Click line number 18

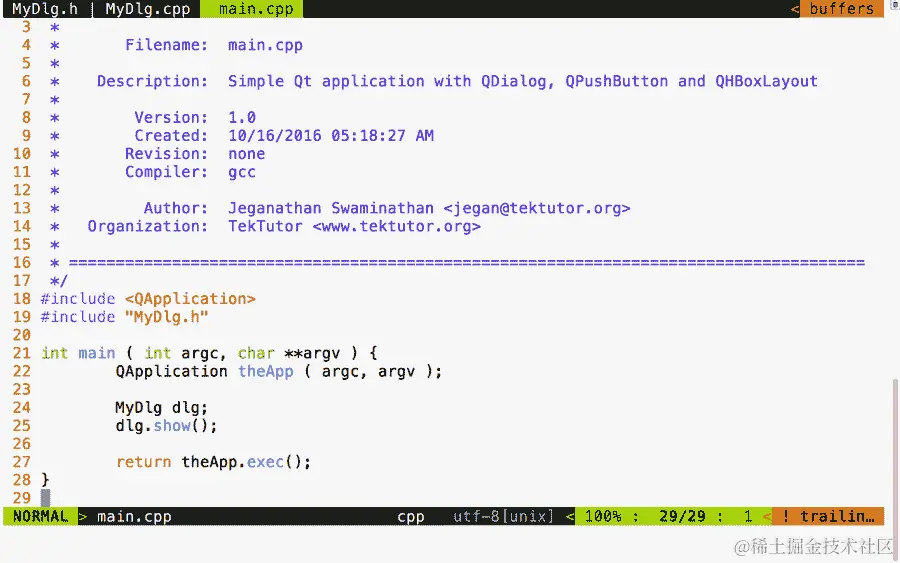pos(22,298)
